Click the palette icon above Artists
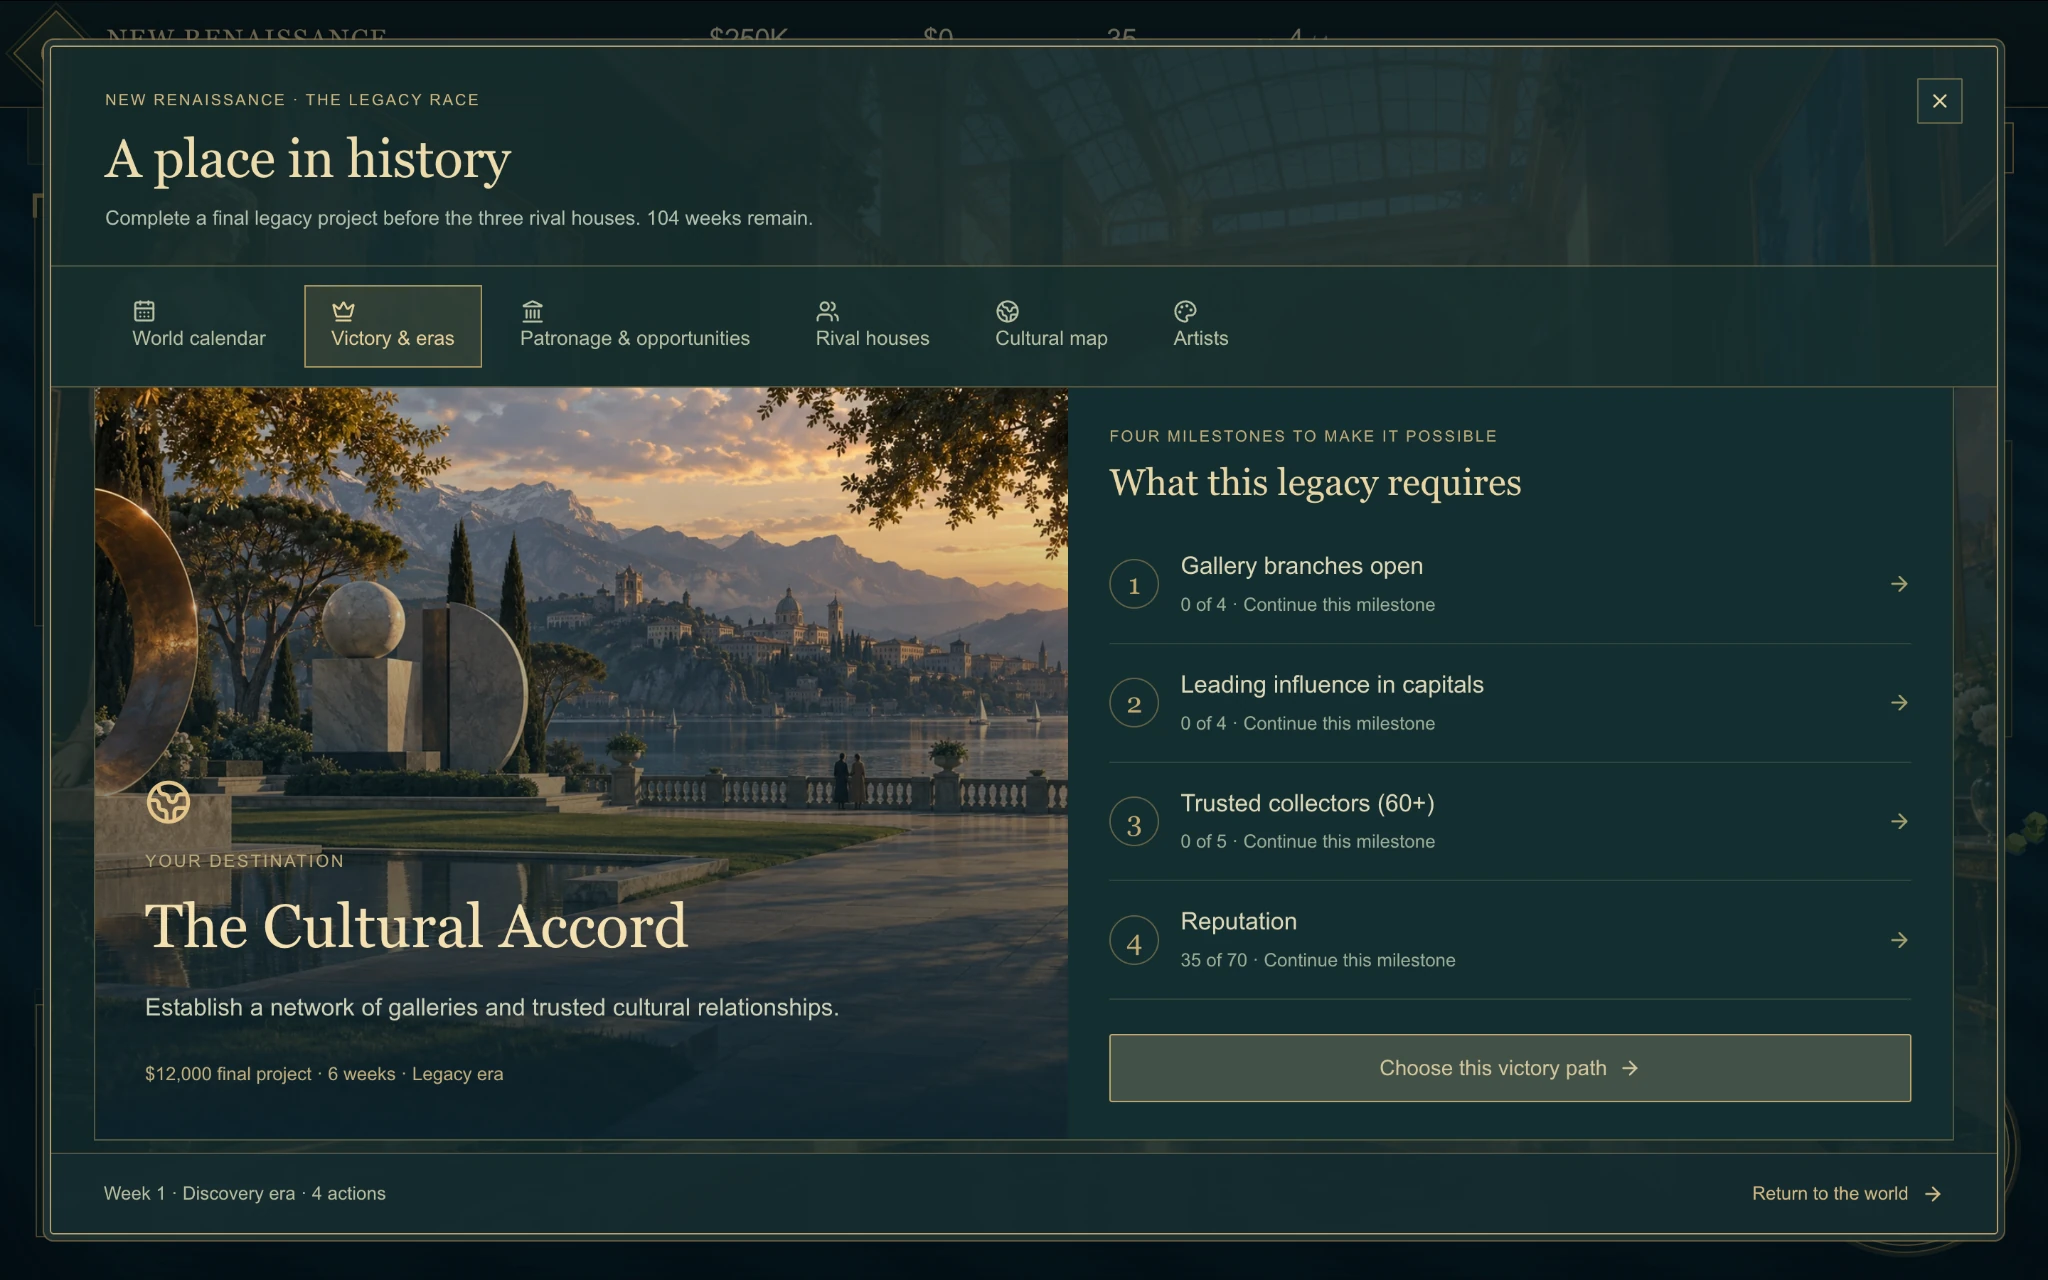The image size is (2048, 1280). click(x=1185, y=311)
